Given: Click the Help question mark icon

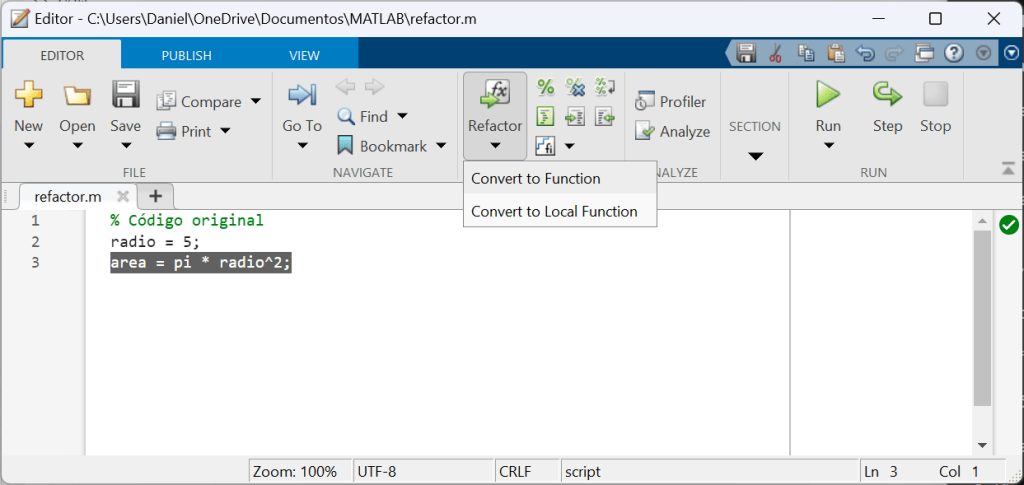Looking at the screenshot, I should (954, 53).
